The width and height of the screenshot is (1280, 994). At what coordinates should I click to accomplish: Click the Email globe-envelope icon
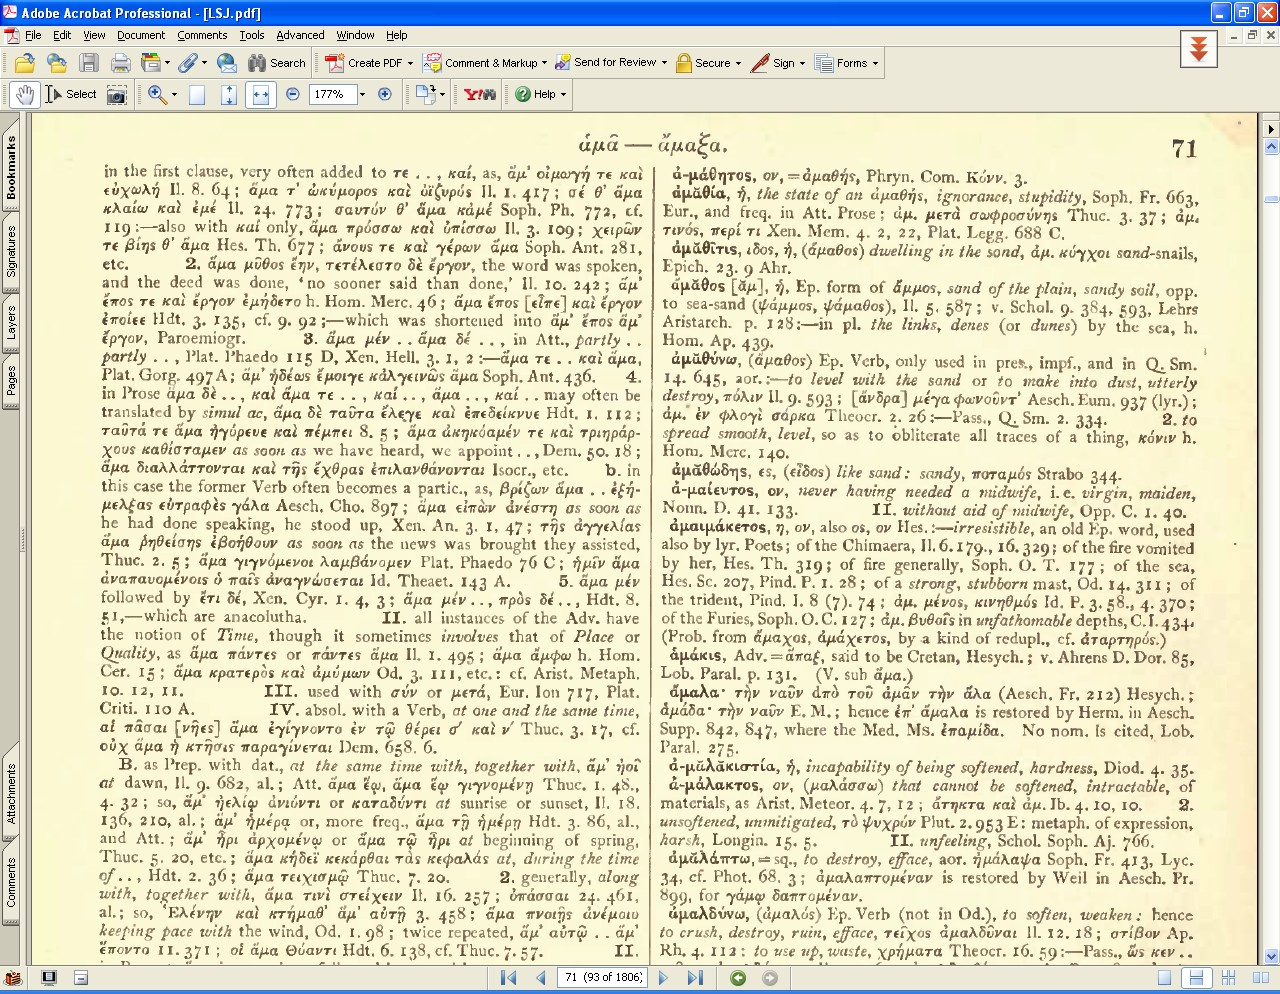click(227, 63)
